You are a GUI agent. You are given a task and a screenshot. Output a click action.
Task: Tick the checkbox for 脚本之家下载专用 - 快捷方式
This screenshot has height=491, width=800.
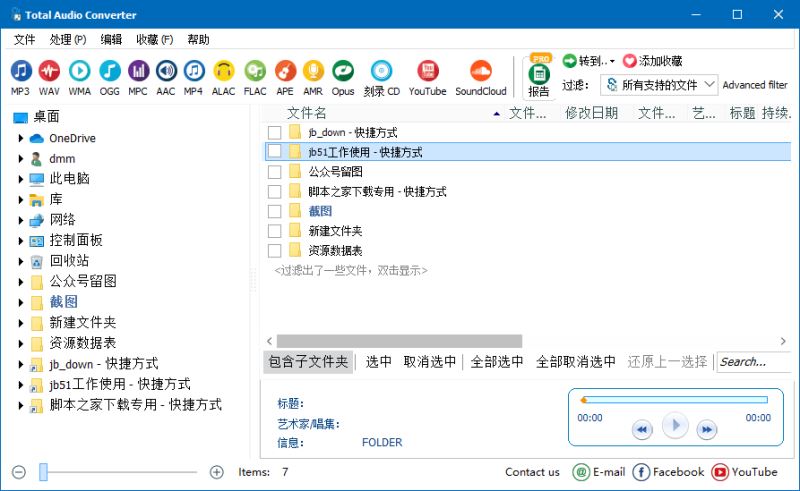pyautogui.click(x=274, y=192)
